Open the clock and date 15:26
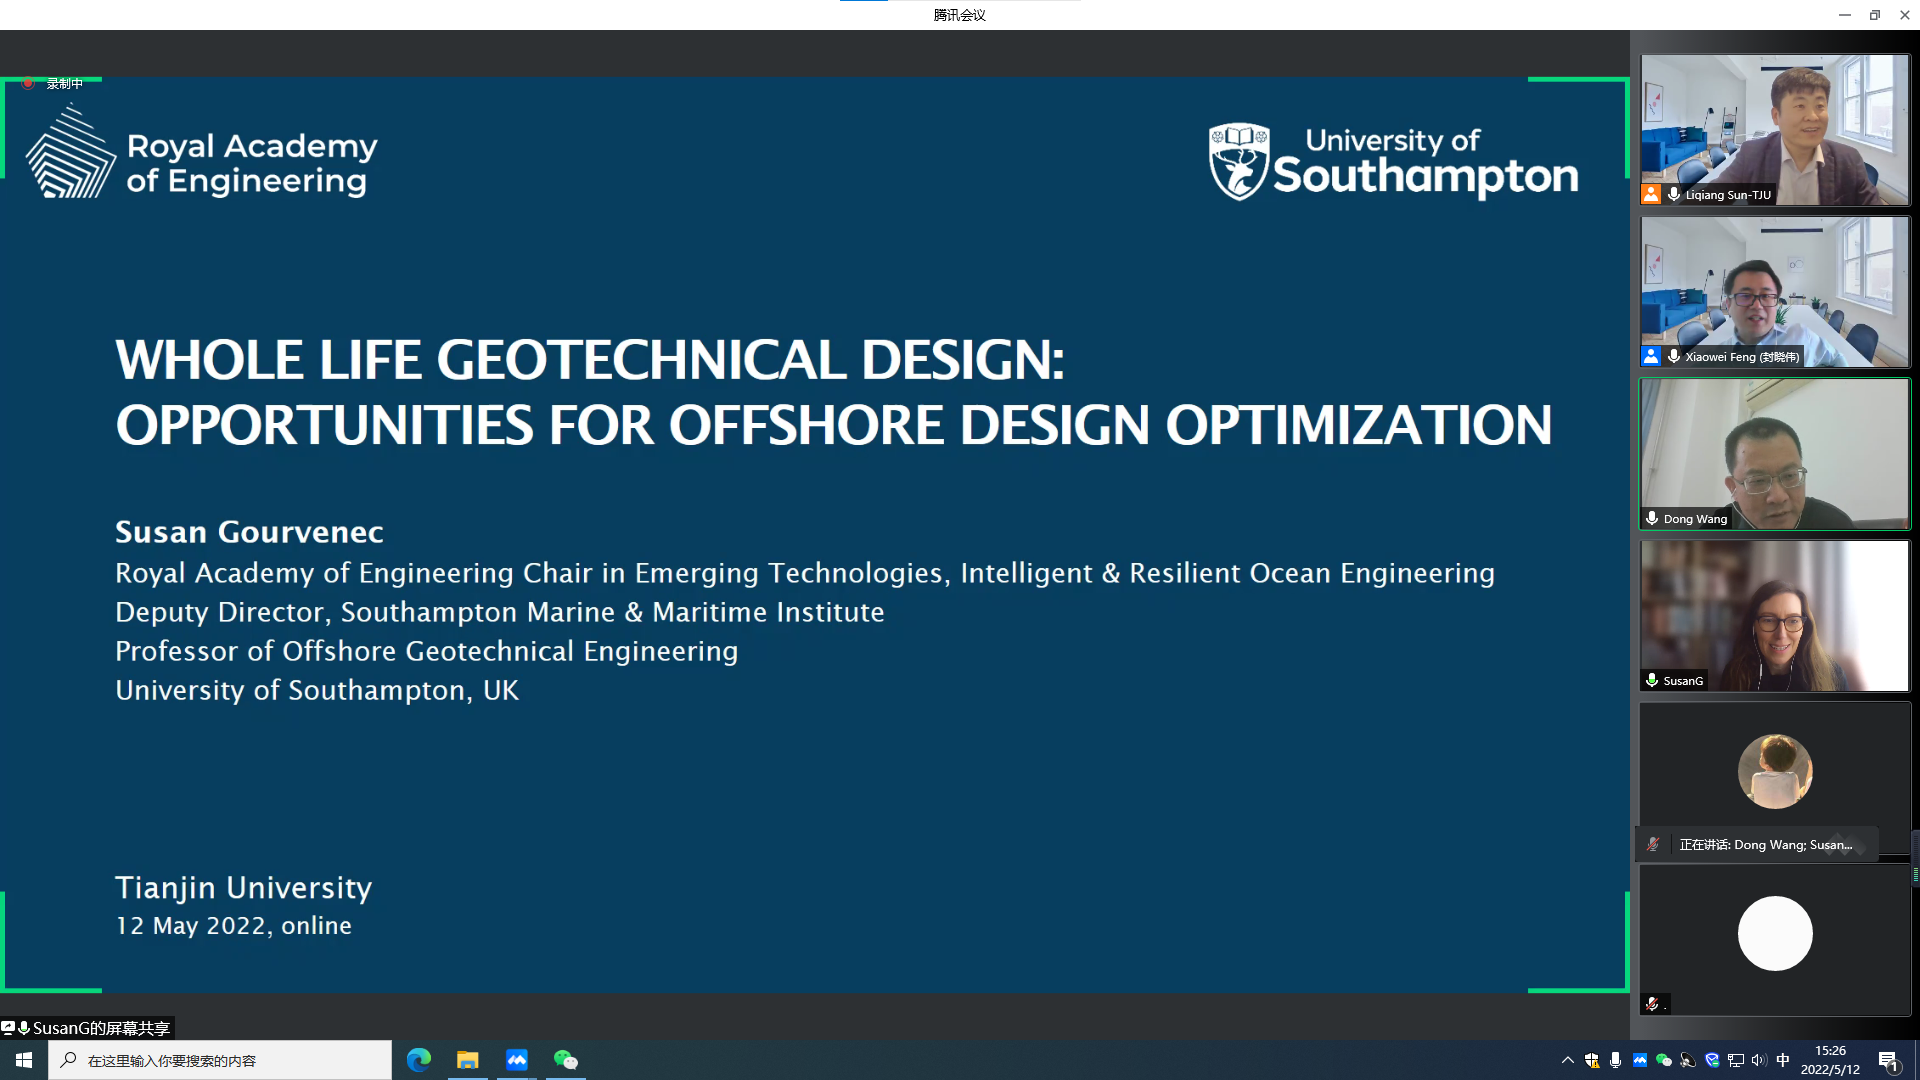This screenshot has height=1080, width=1920. point(1830,1060)
